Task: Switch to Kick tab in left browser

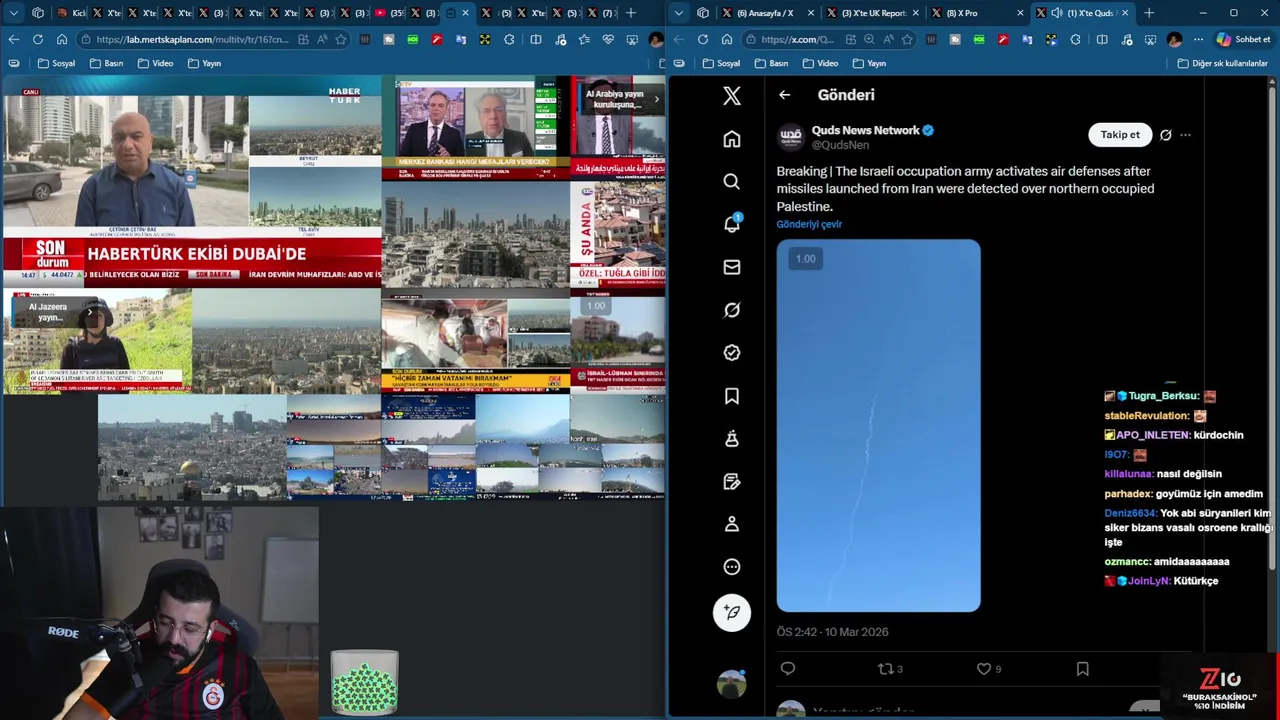Action: [72, 13]
